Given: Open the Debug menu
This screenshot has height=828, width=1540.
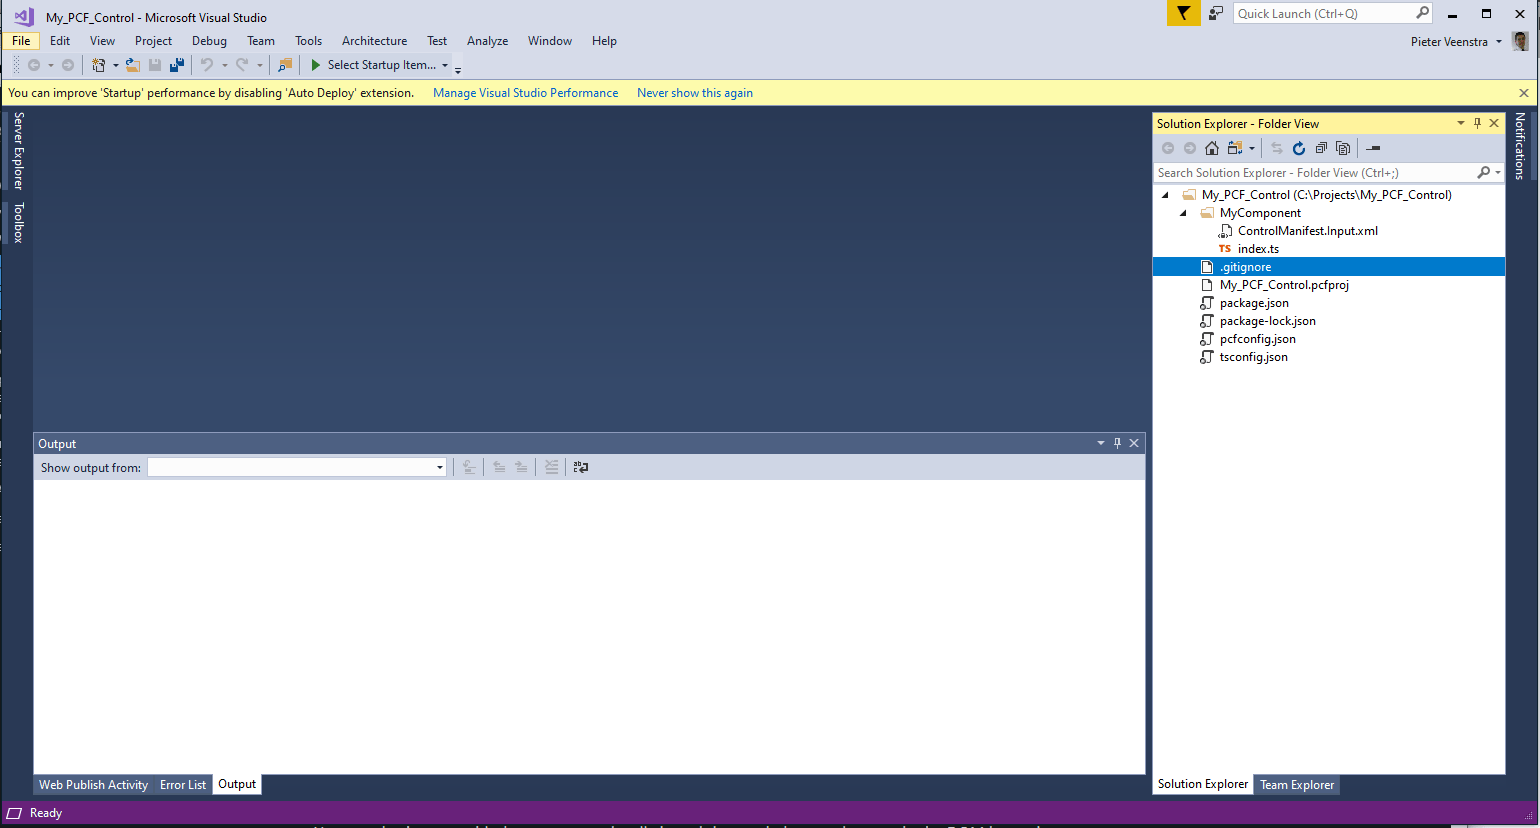Looking at the screenshot, I should 209,41.
